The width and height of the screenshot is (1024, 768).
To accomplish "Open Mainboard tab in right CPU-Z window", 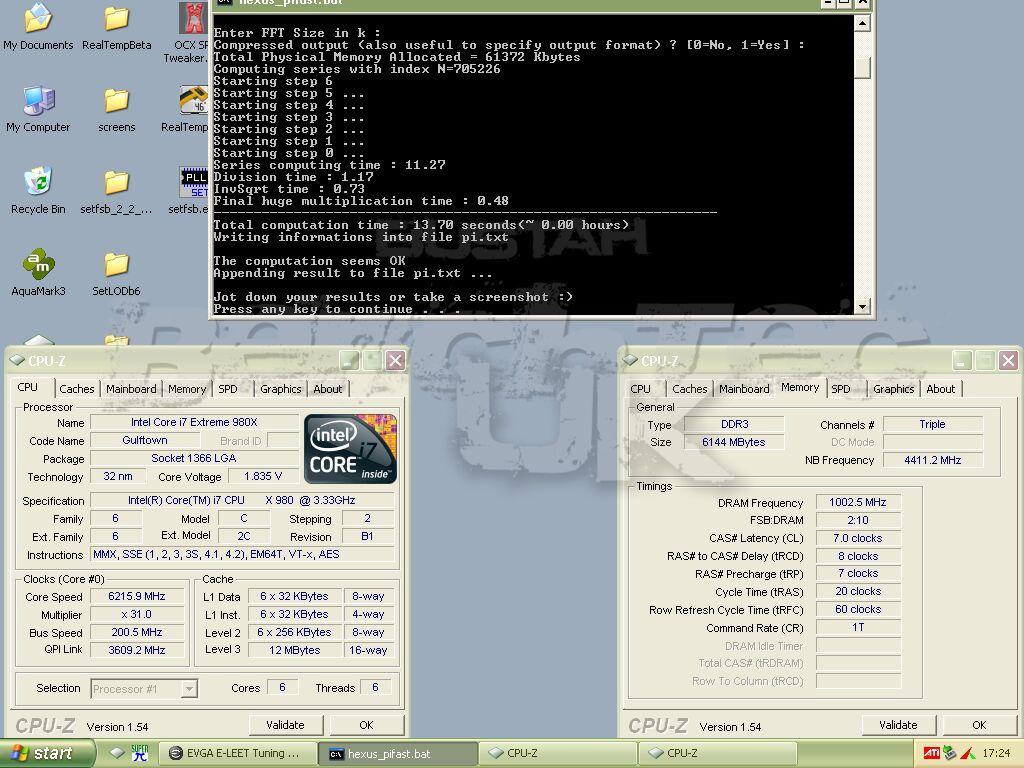I will click(x=744, y=389).
